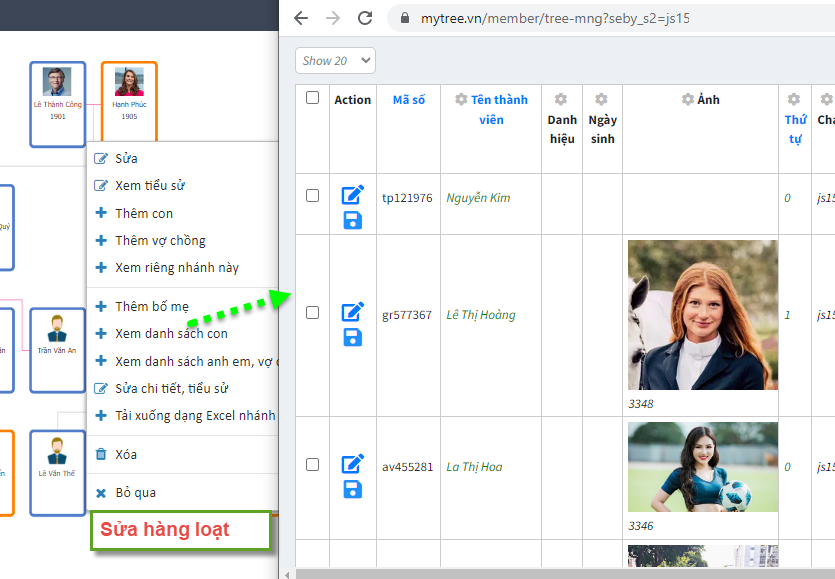Click Xóa in the context menu

point(126,455)
